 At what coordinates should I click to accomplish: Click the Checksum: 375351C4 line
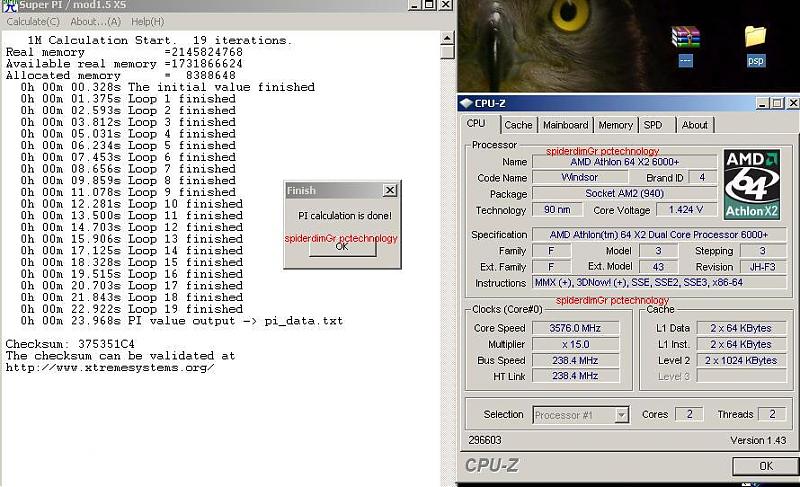point(70,344)
